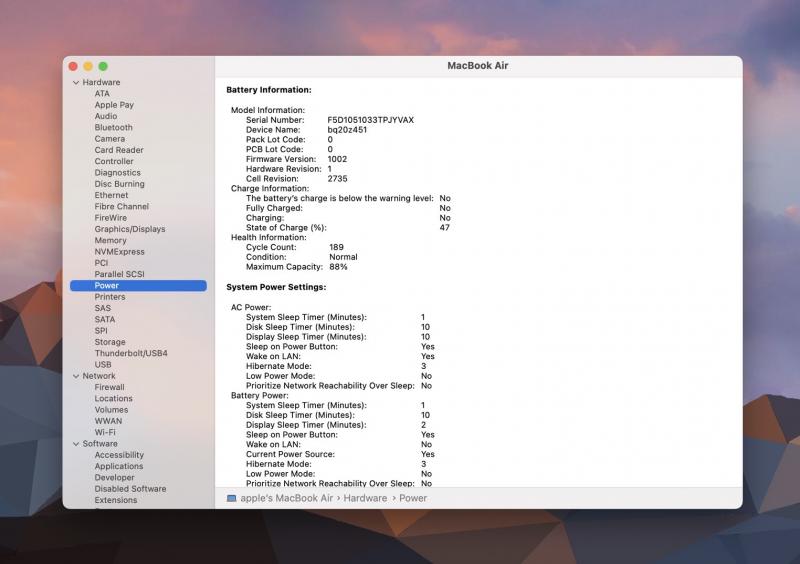Open Storage in the sidebar
Screen dimensions: 800x564
pyautogui.click(x=110, y=342)
